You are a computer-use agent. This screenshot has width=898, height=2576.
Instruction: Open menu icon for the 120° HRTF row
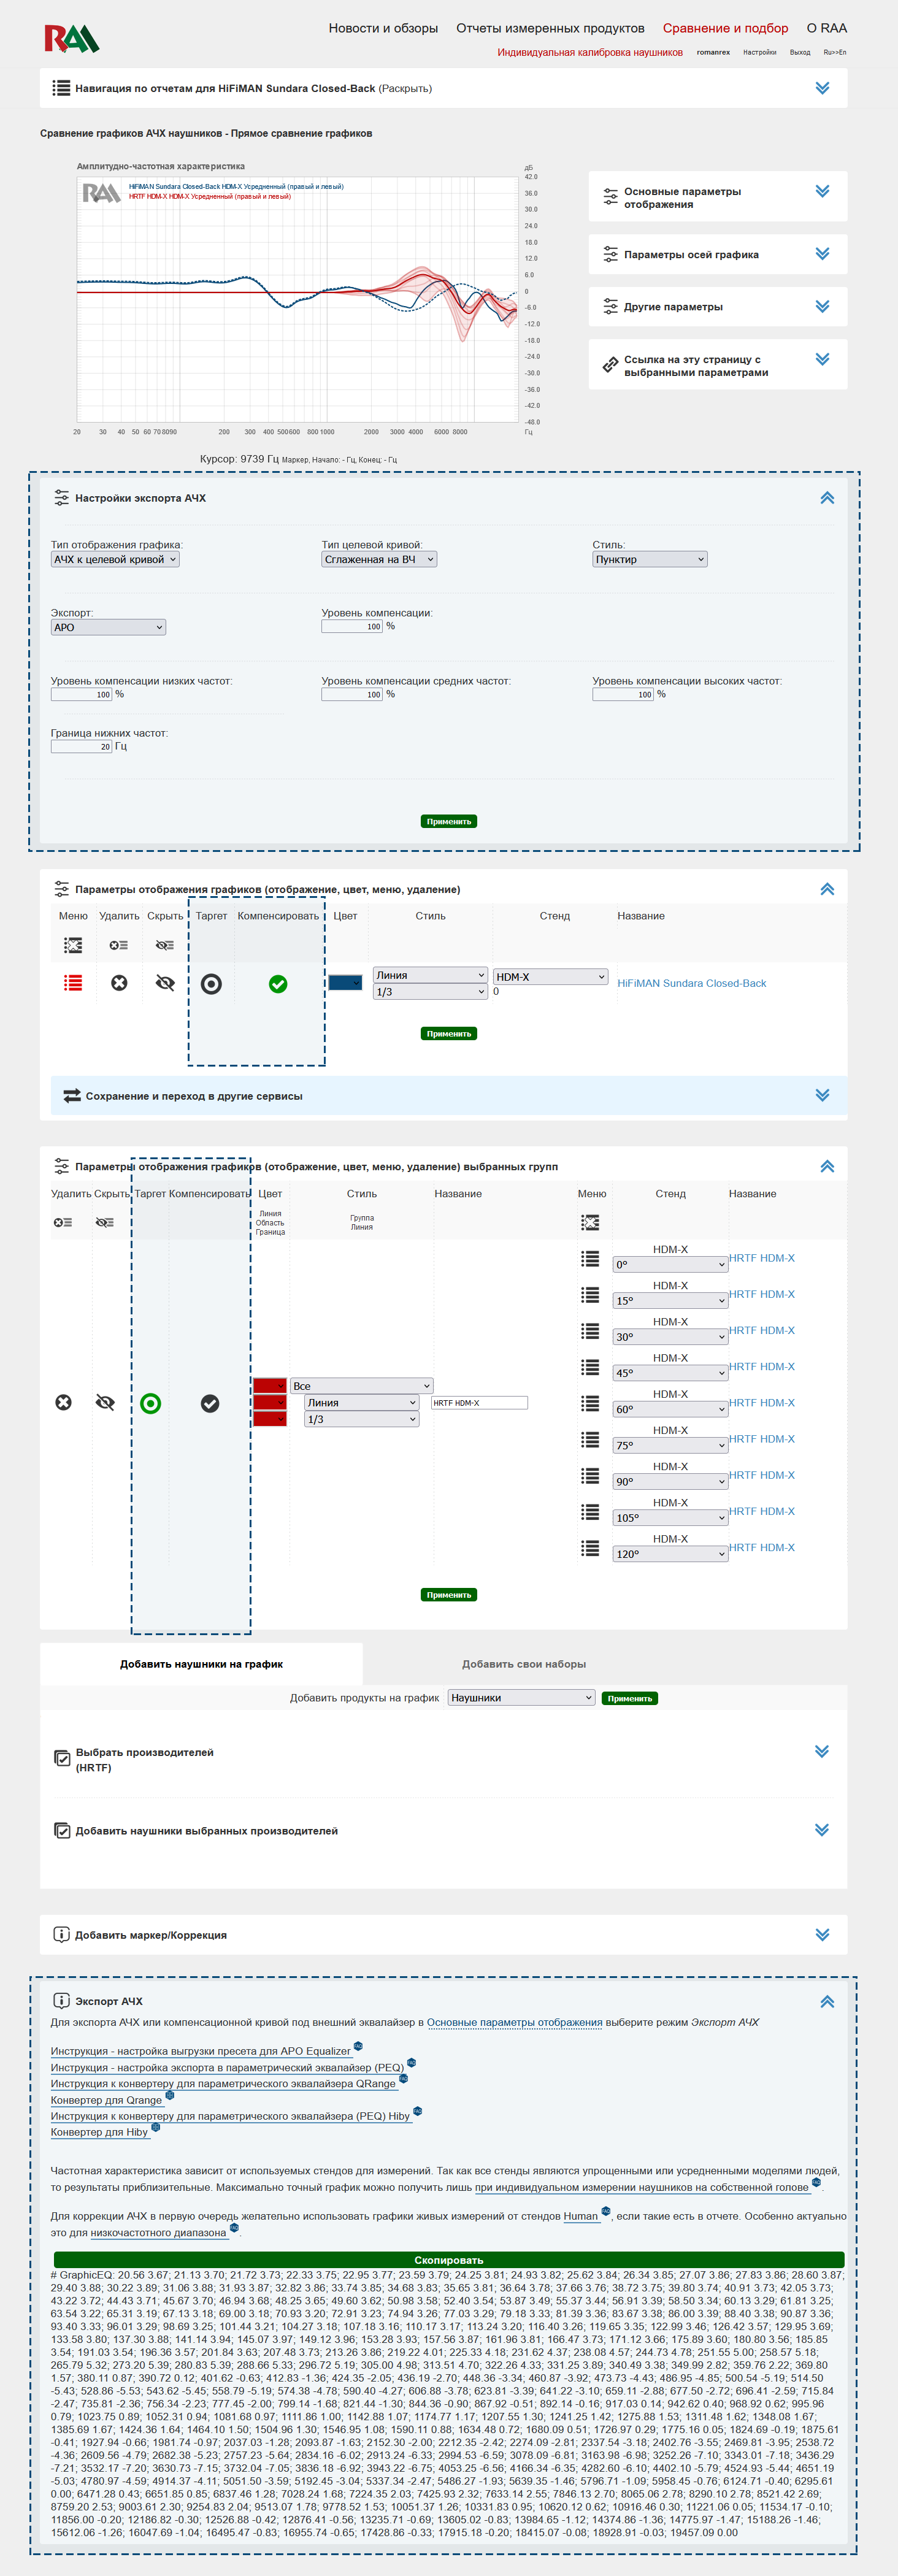590,1548
